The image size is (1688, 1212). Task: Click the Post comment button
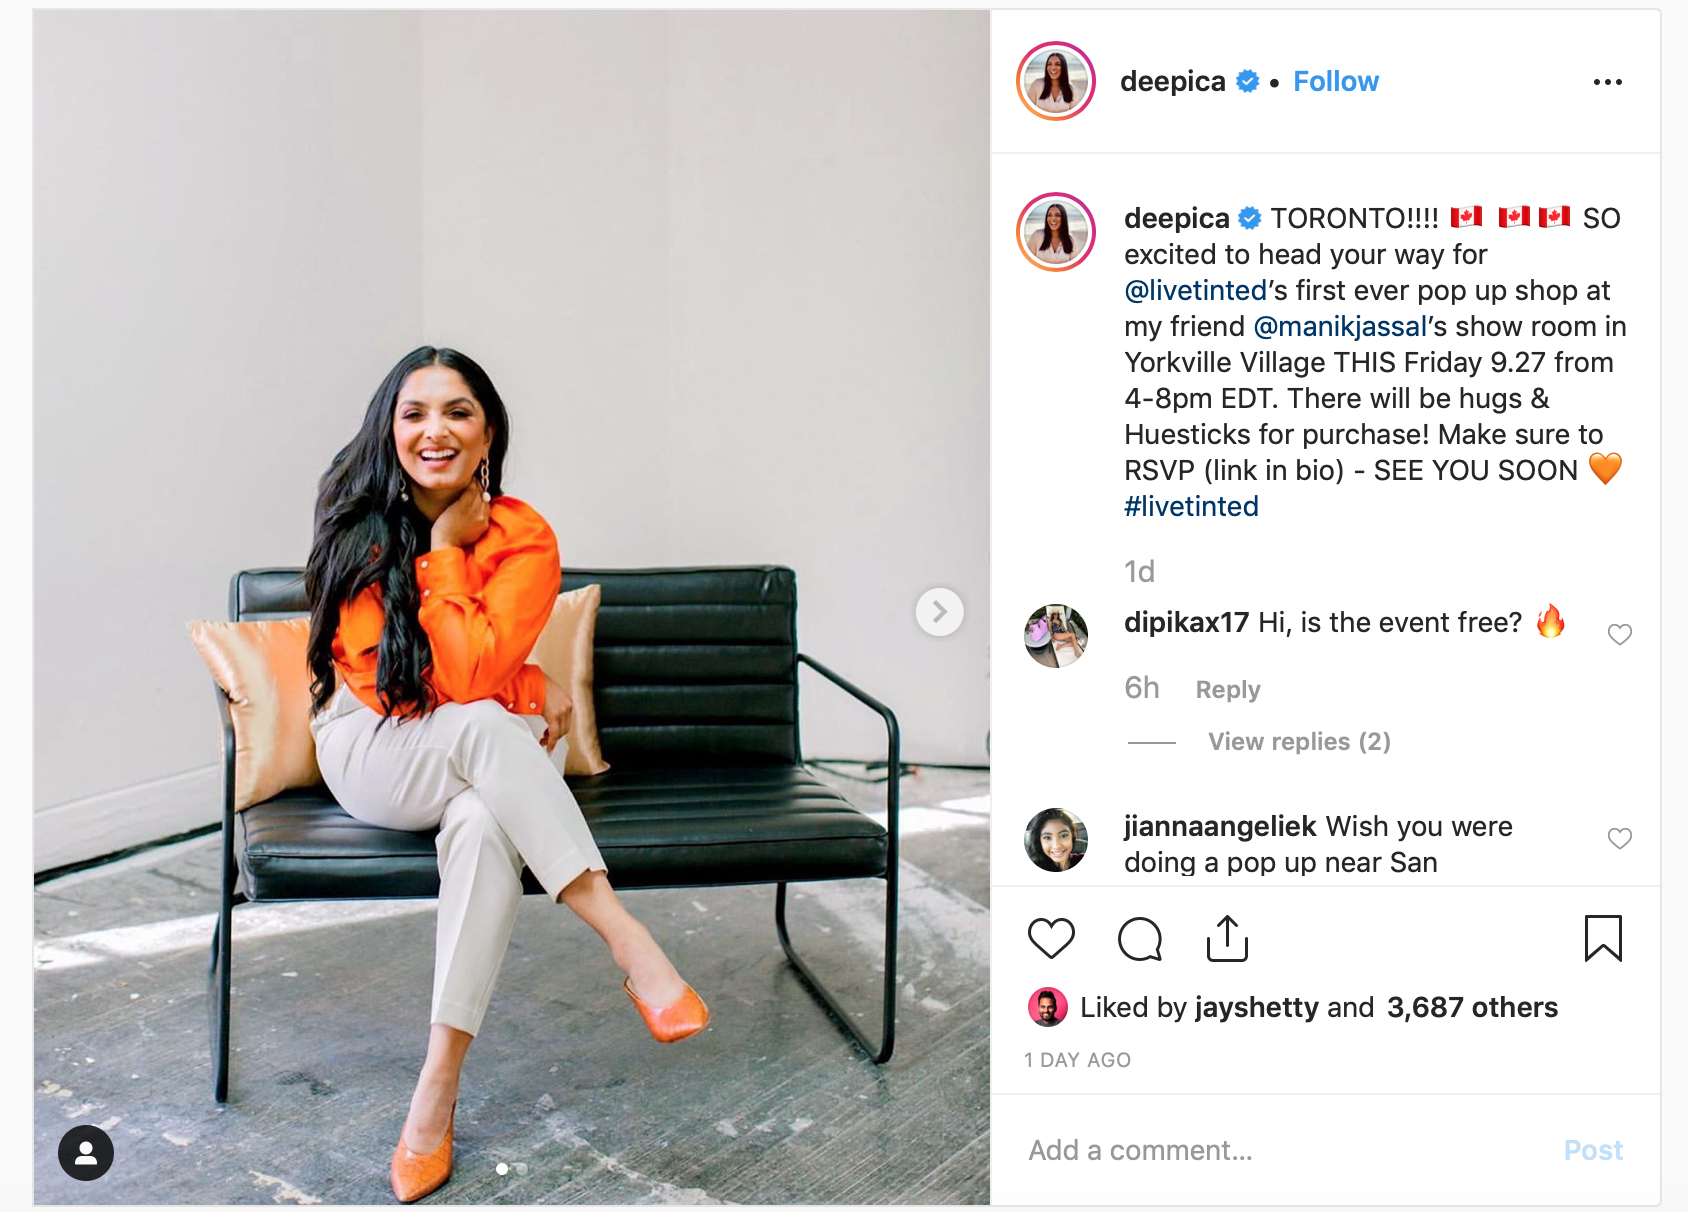(x=1593, y=1150)
